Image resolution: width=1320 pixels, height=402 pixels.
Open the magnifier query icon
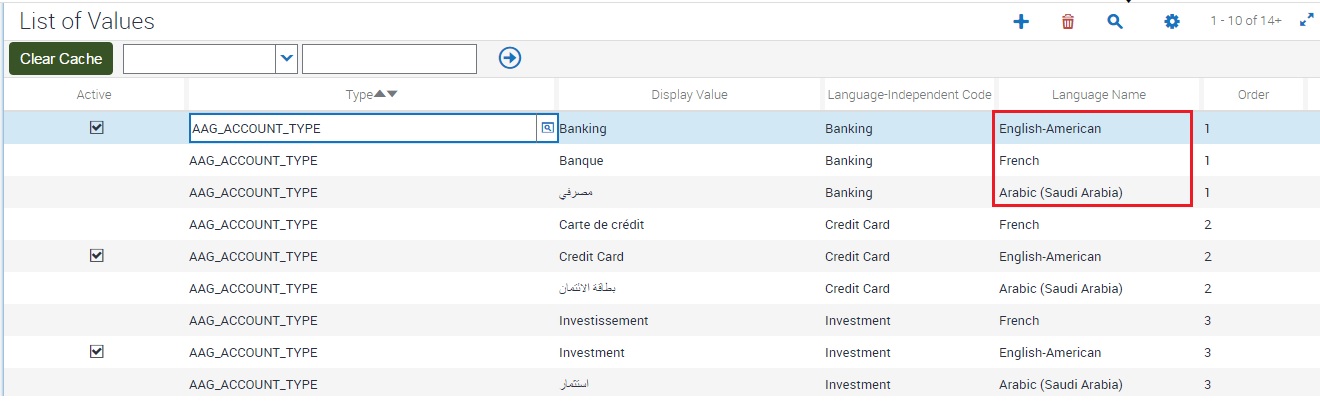point(1115,21)
